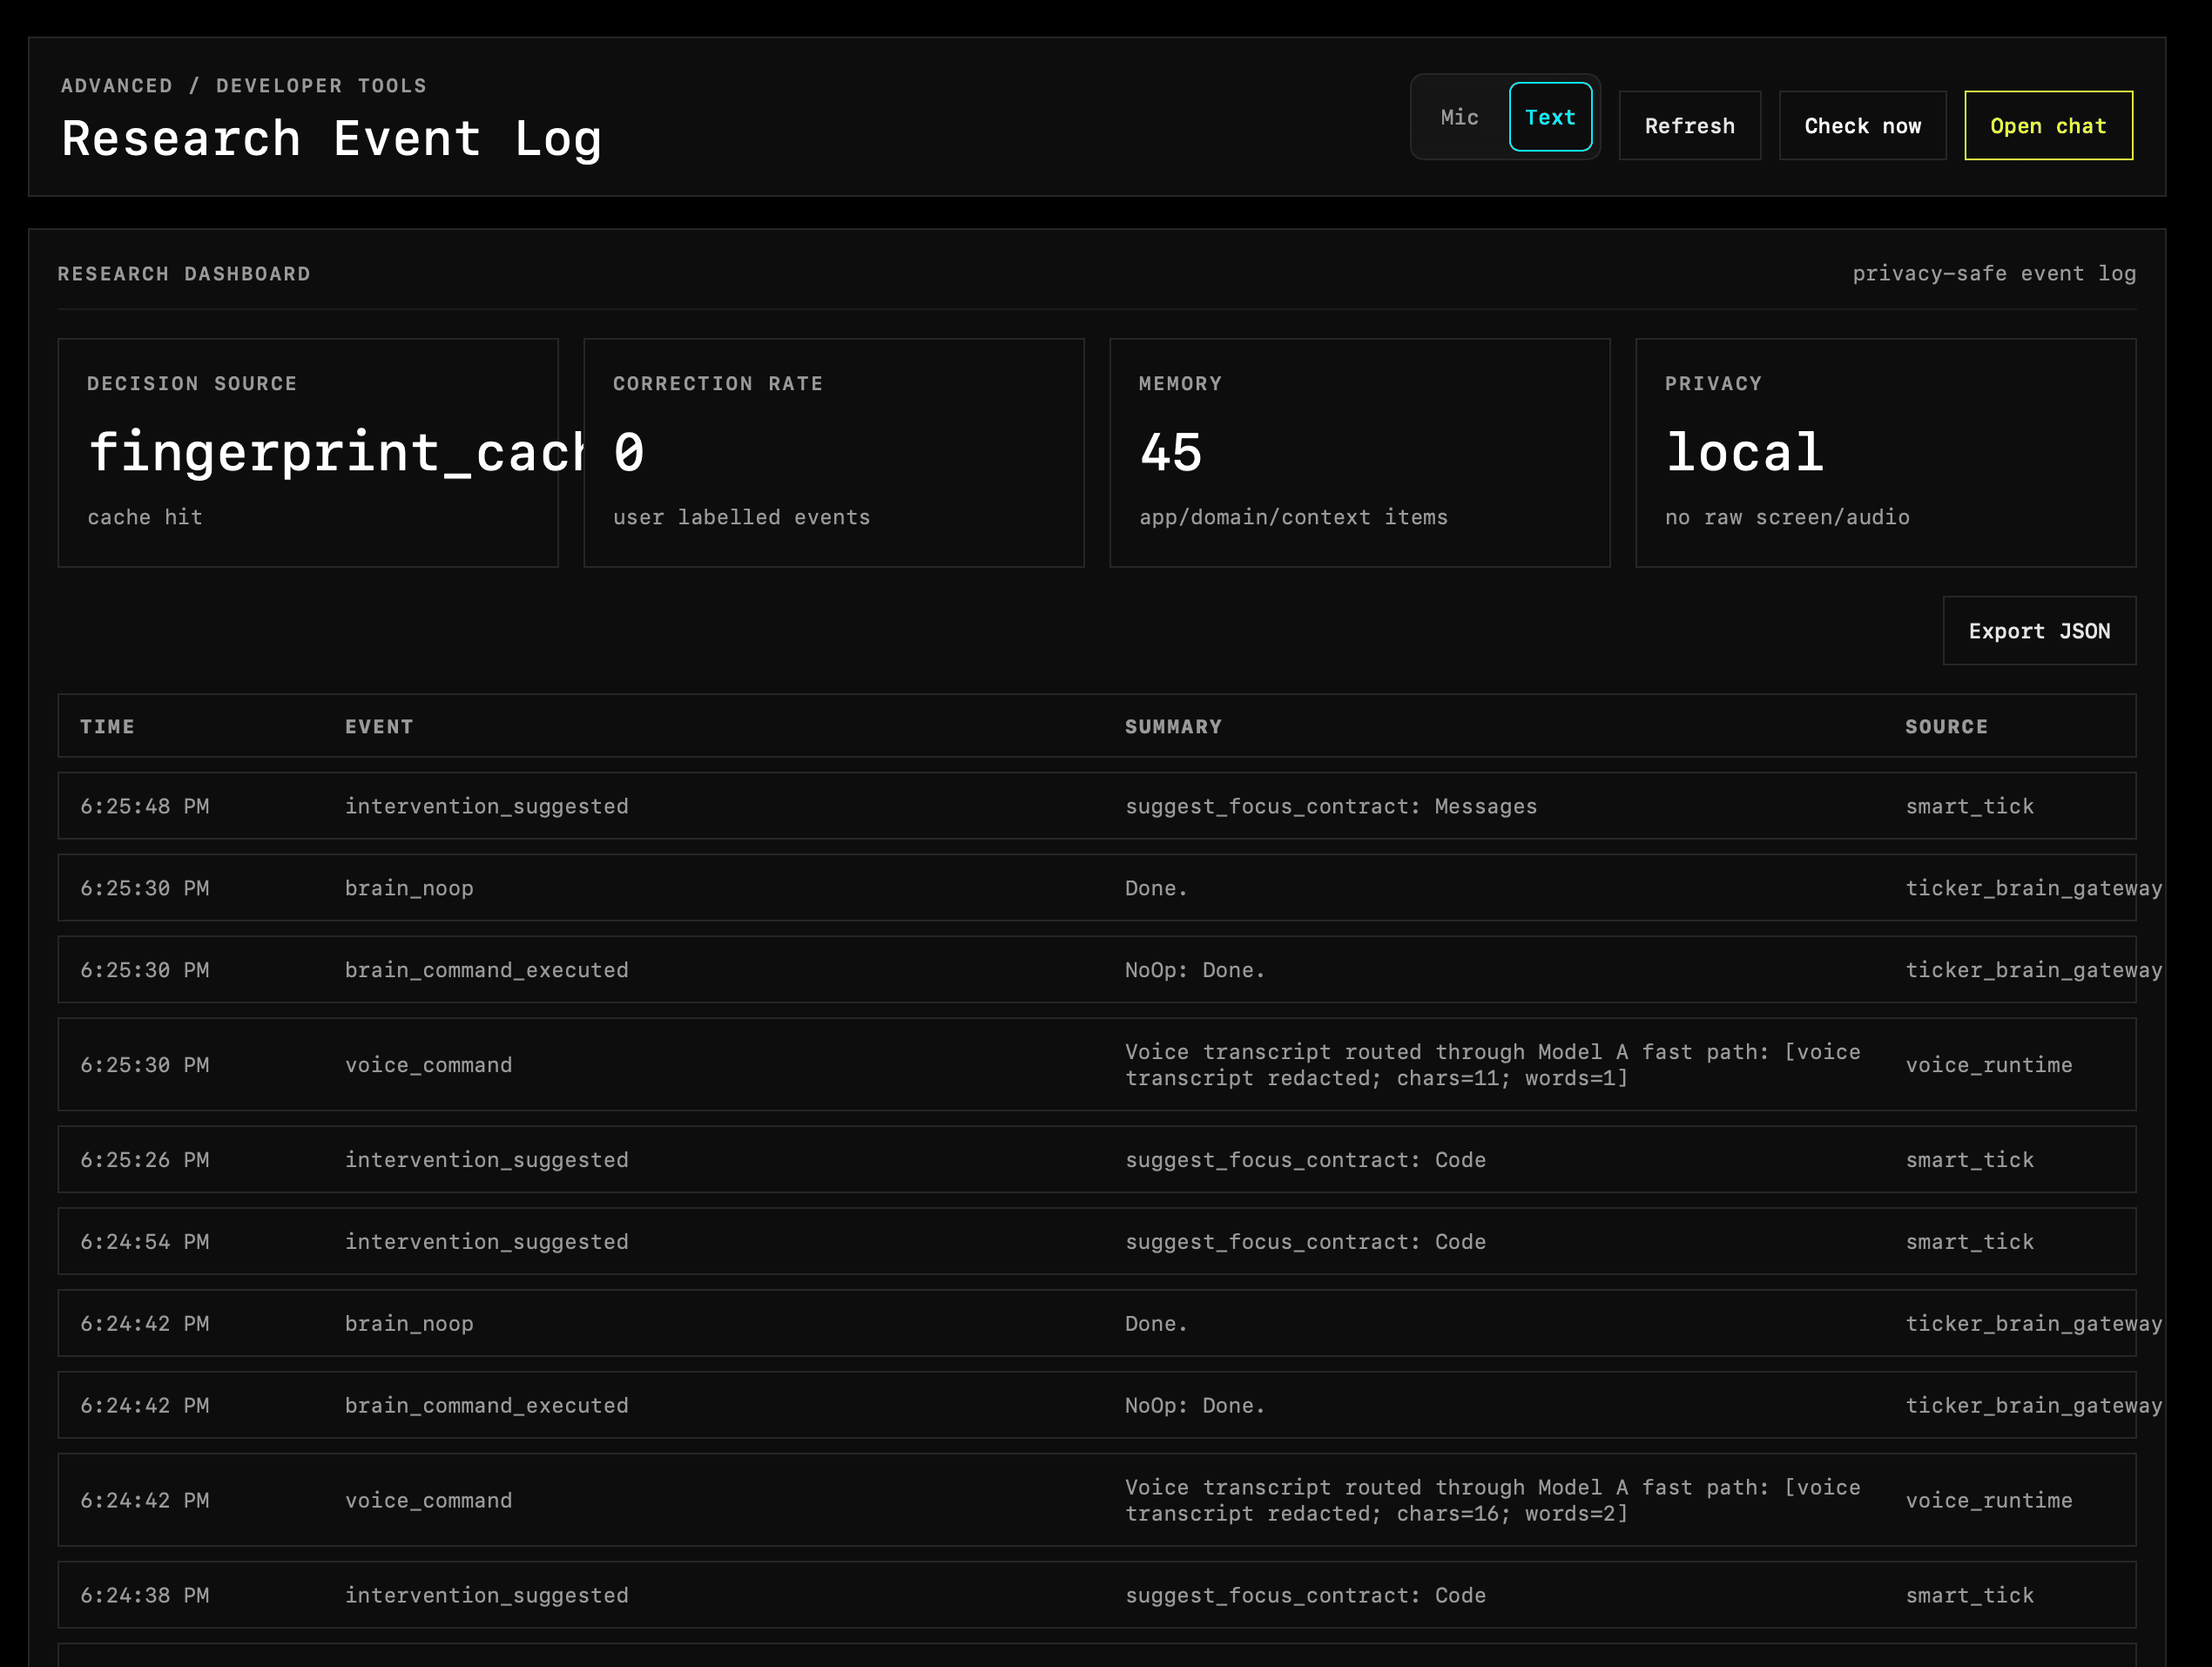Click the Correction Rate card
This screenshot has width=2212, height=1667.
point(834,453)
